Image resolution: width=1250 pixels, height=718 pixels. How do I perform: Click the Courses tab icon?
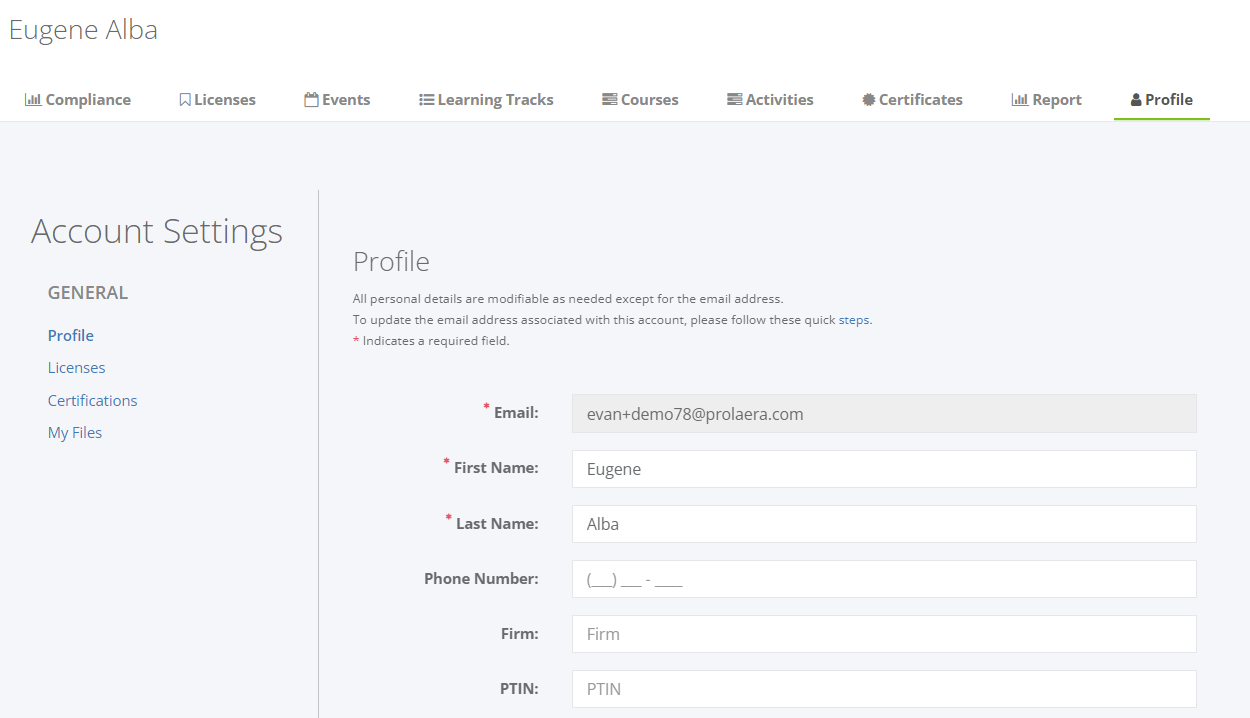[x=609, y=100]
